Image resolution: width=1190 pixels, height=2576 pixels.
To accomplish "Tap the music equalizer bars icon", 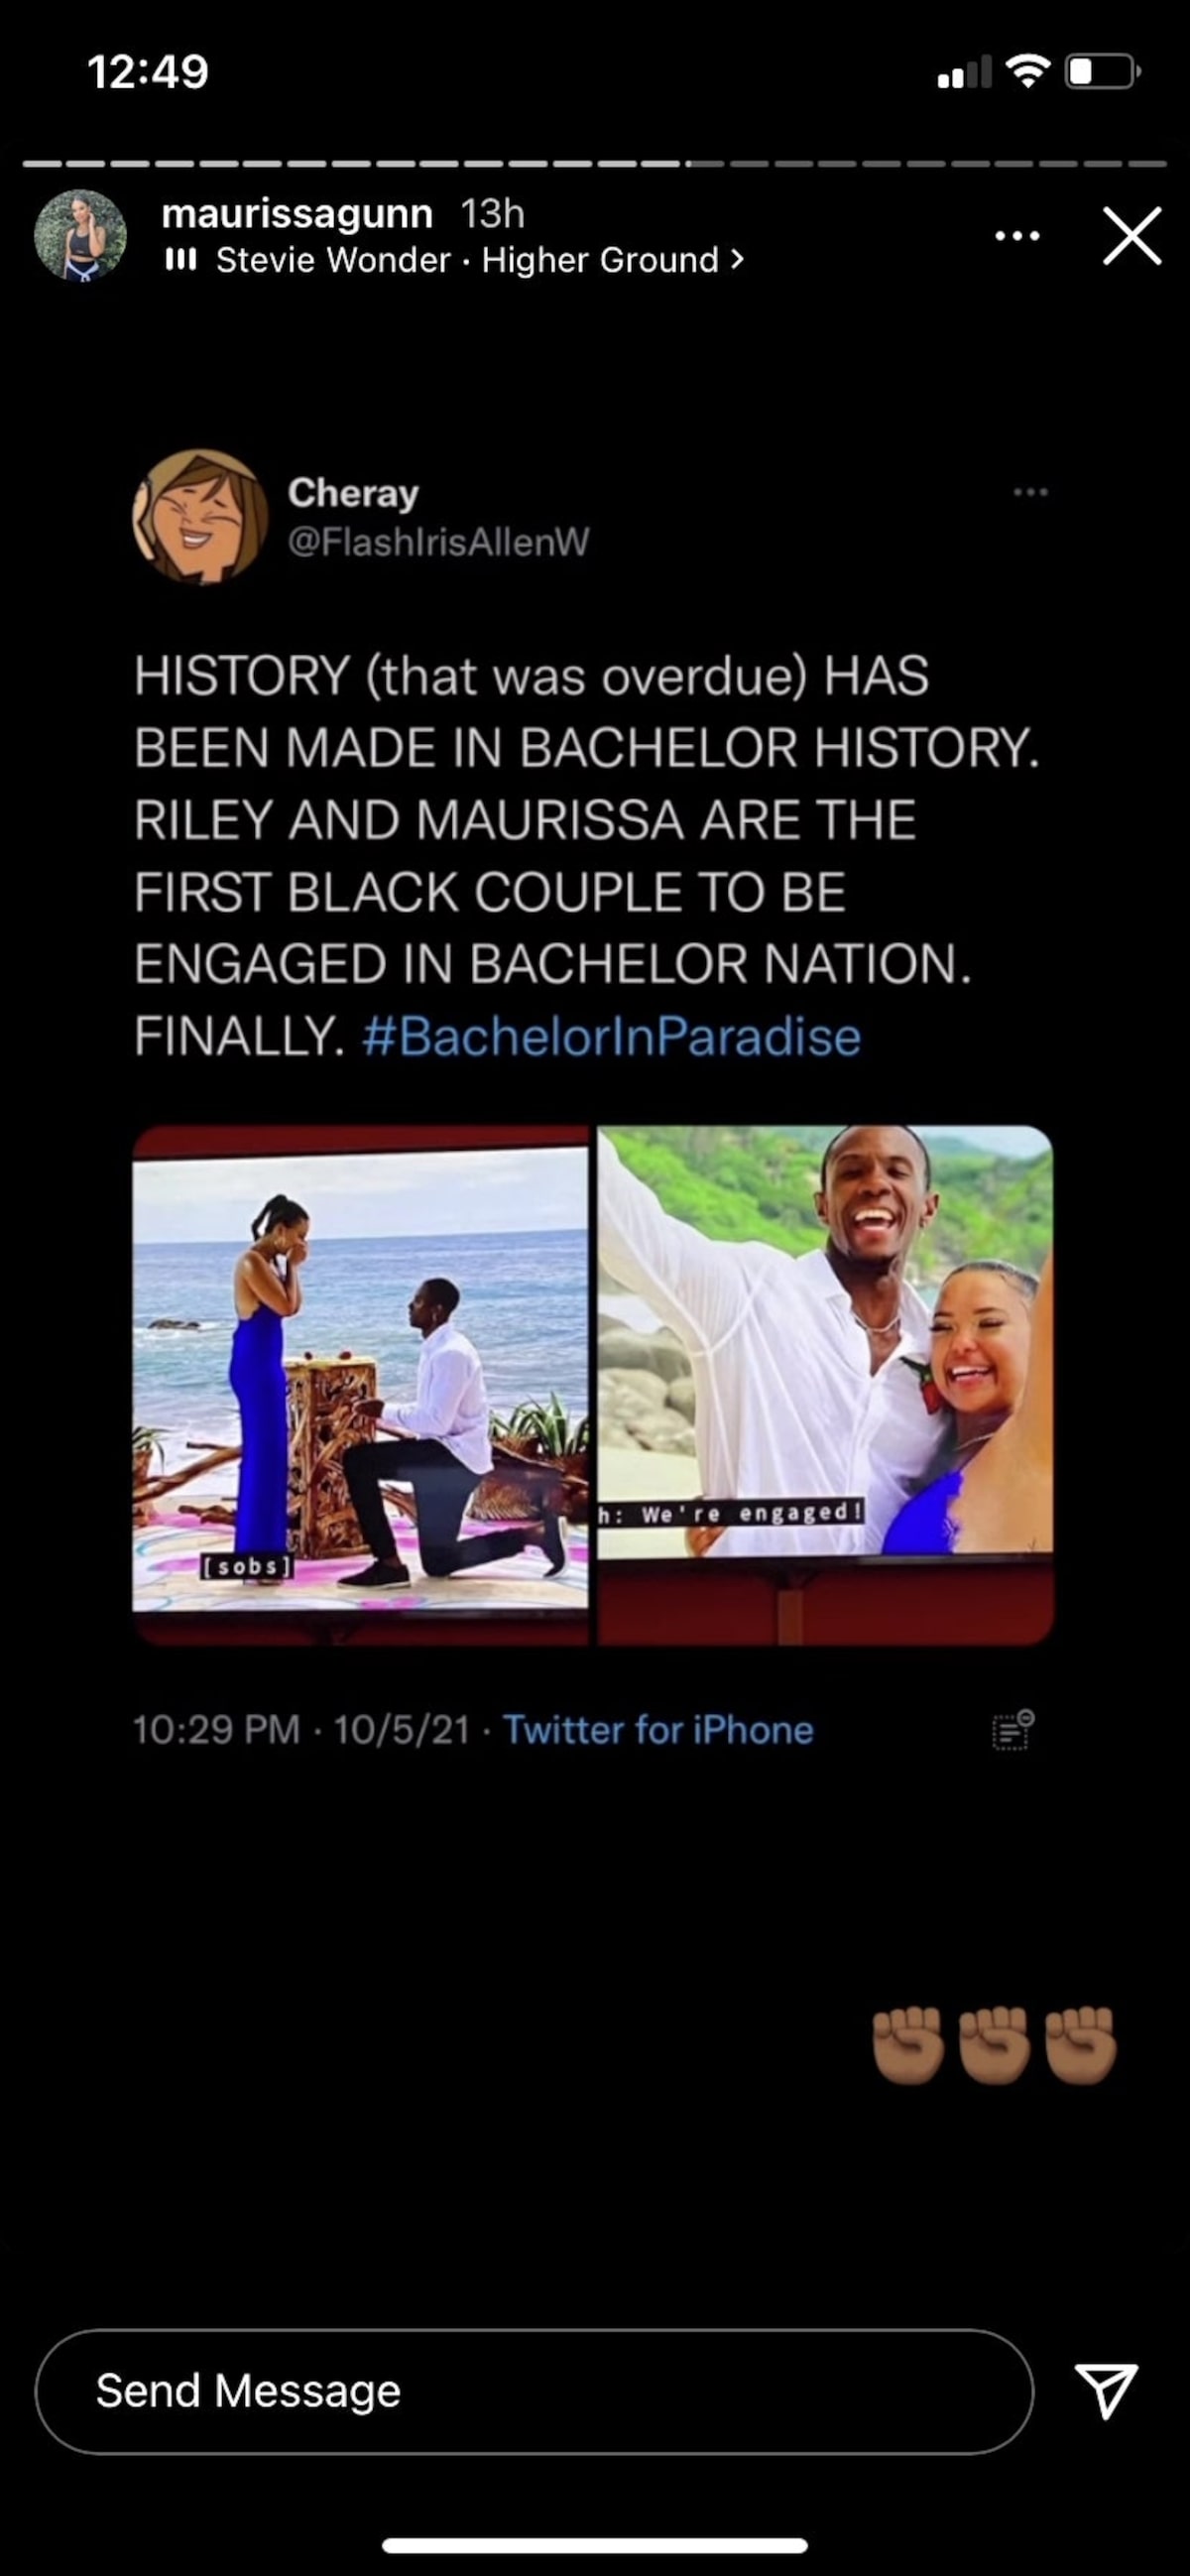I will (x=181, y=261).
